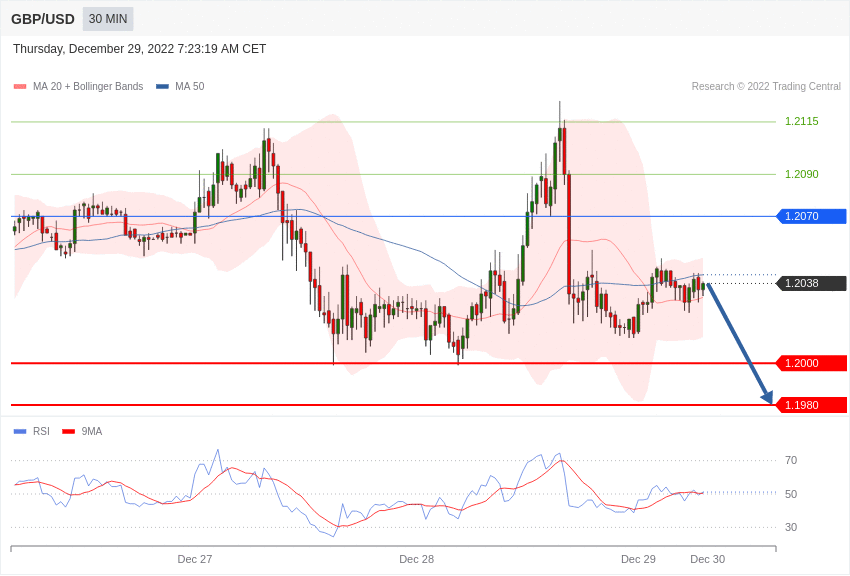Viewport: 850px width, 576px height.
Task: Click the MA 20 + Bollinger Bands legend swatch
Action: (x=20, y=86)
